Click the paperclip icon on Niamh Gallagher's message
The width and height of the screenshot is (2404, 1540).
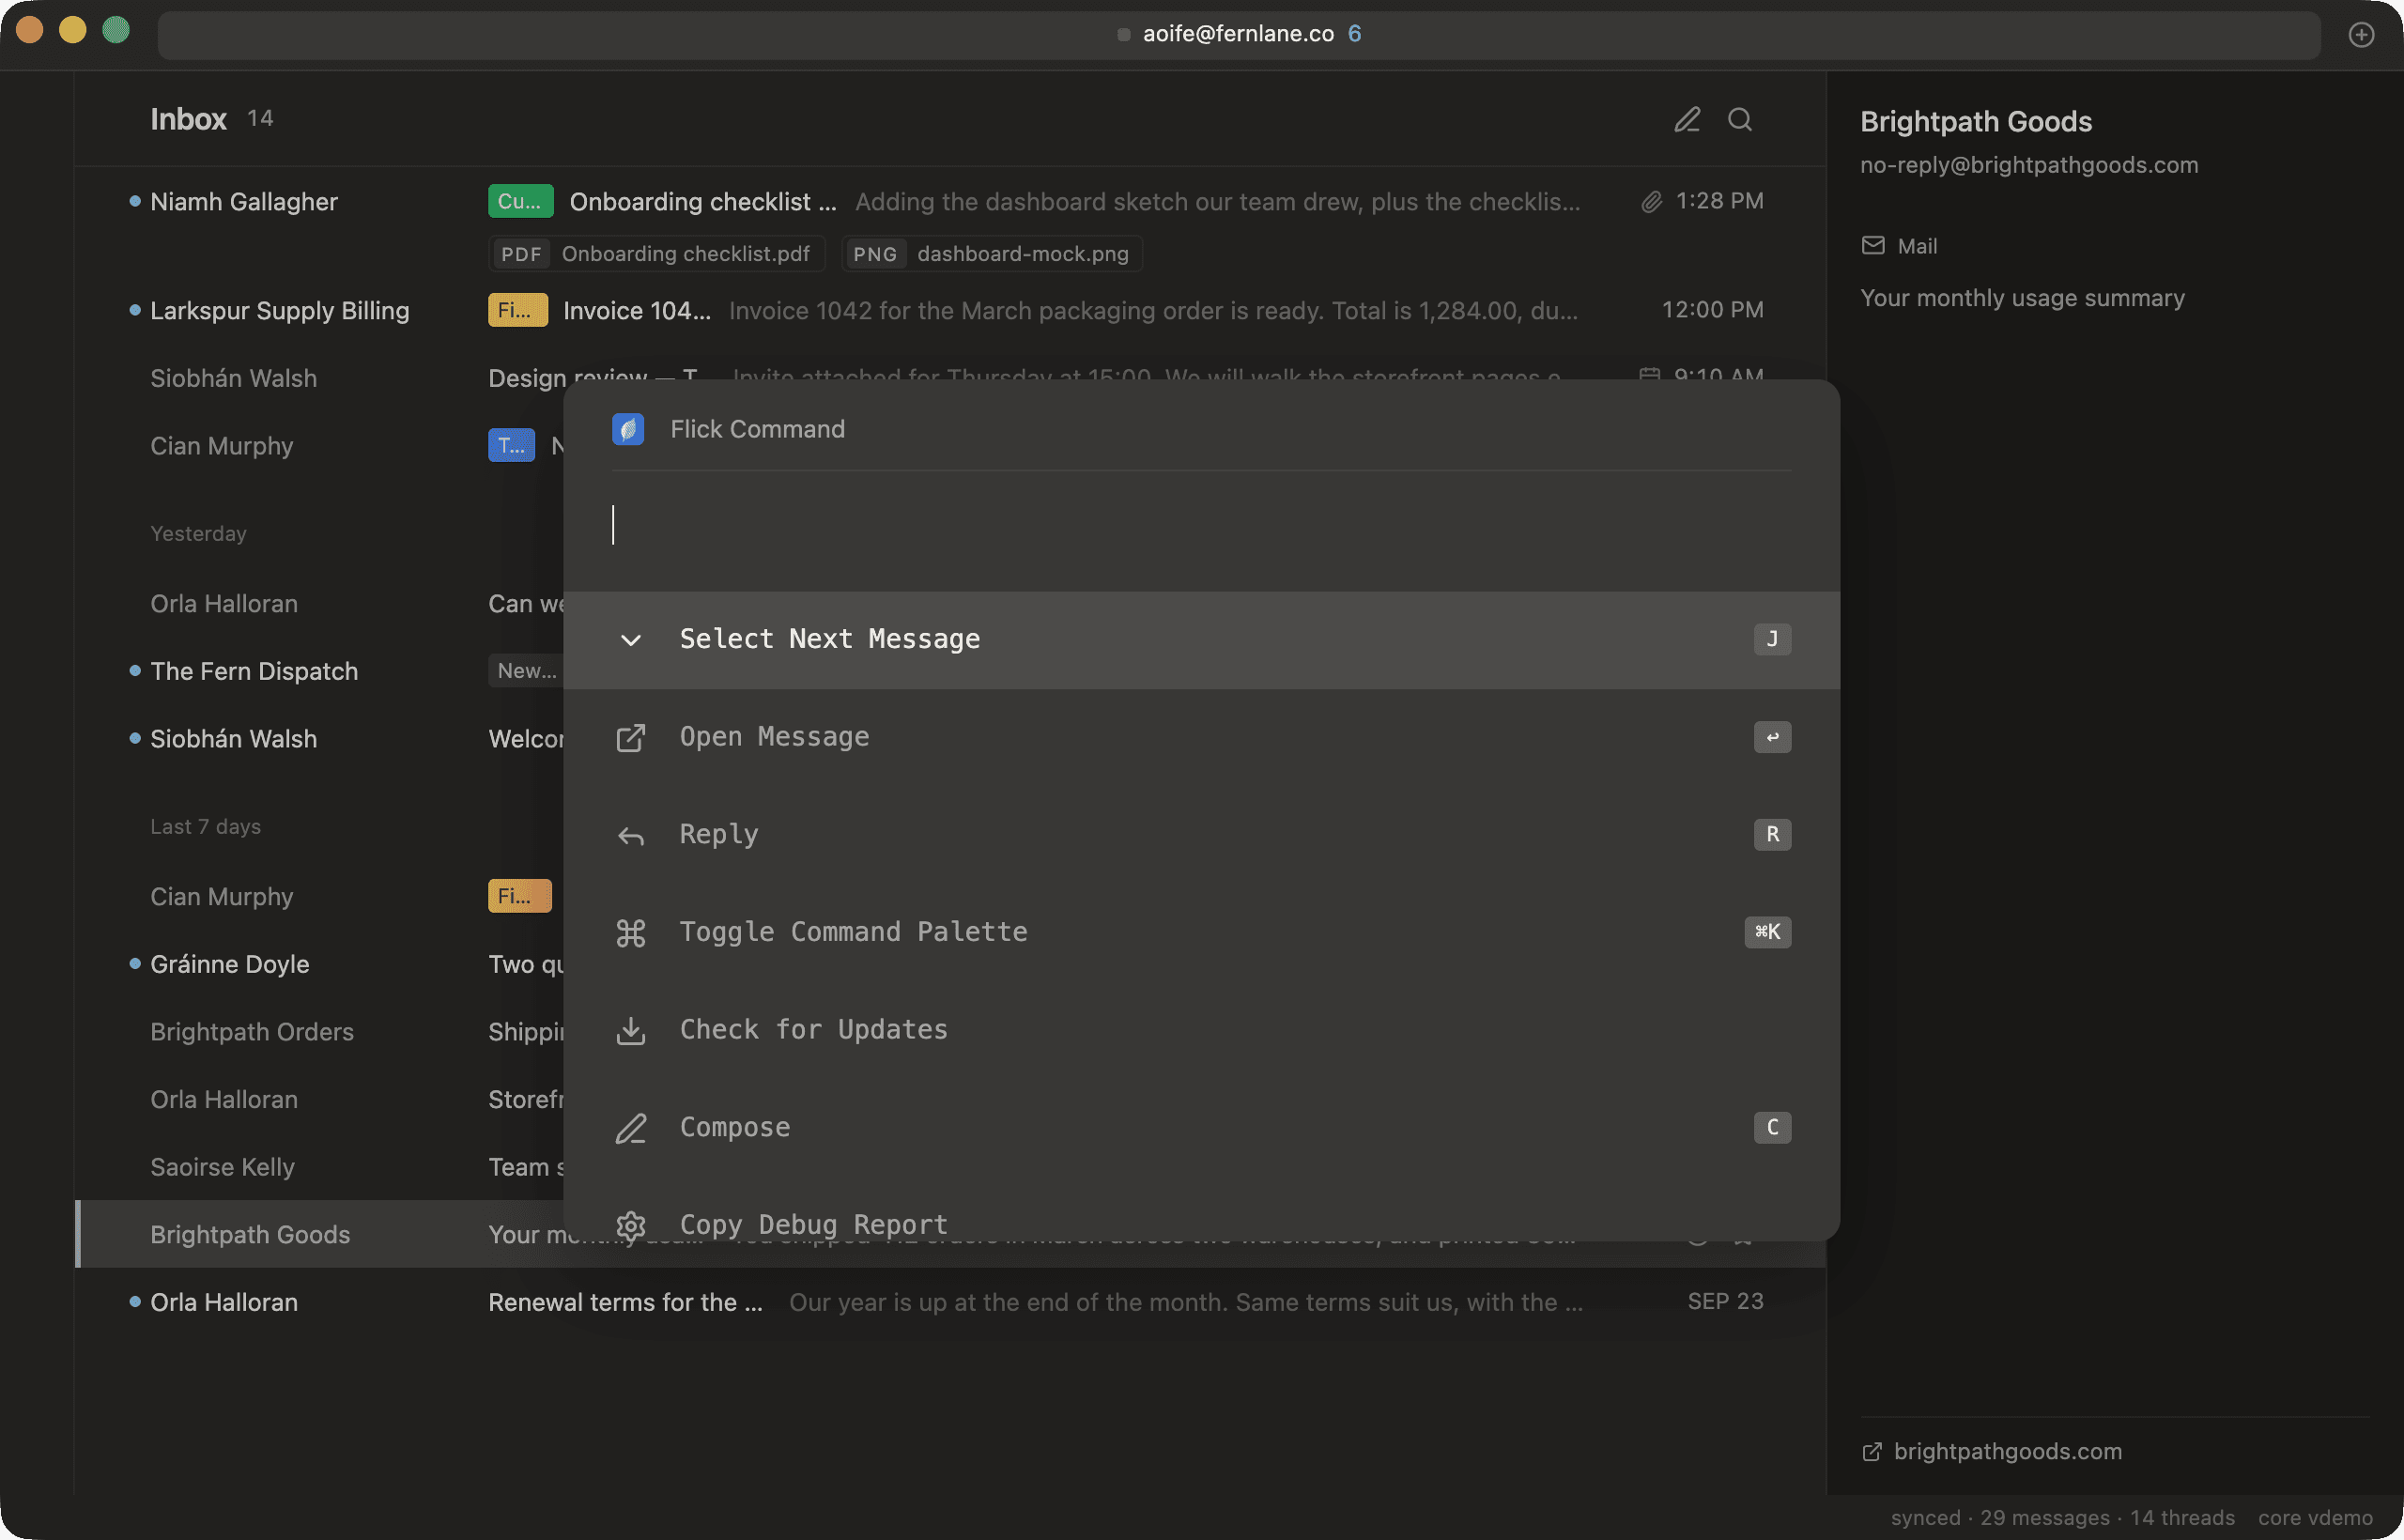[x=1652, y=201]
